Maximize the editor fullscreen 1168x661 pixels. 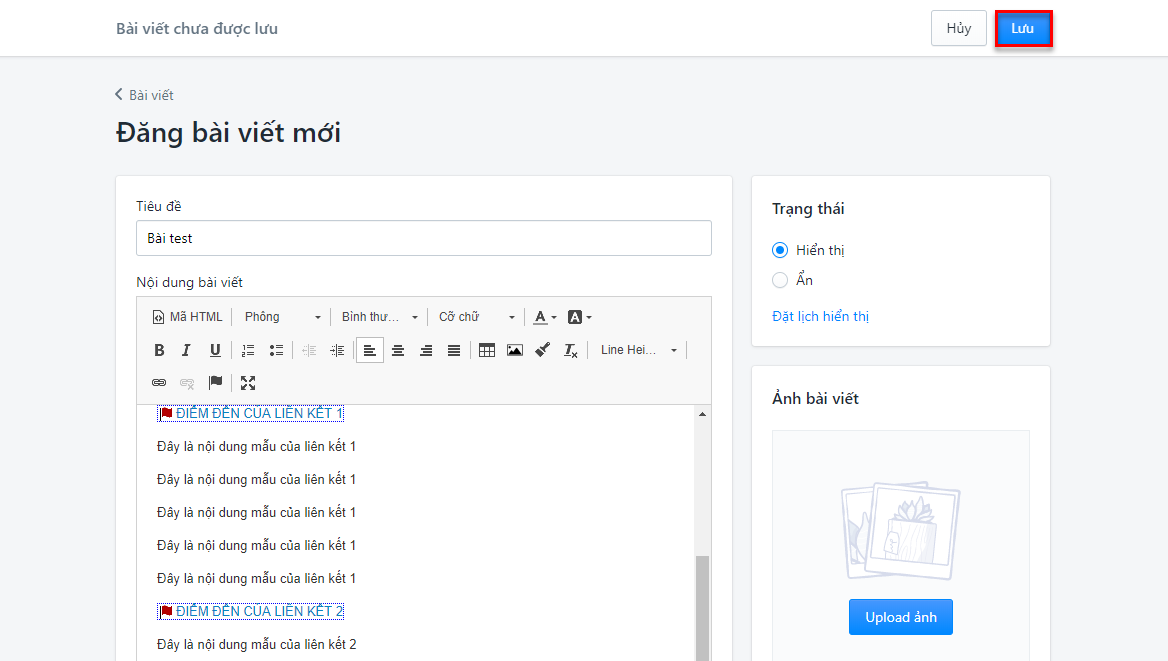248,383
